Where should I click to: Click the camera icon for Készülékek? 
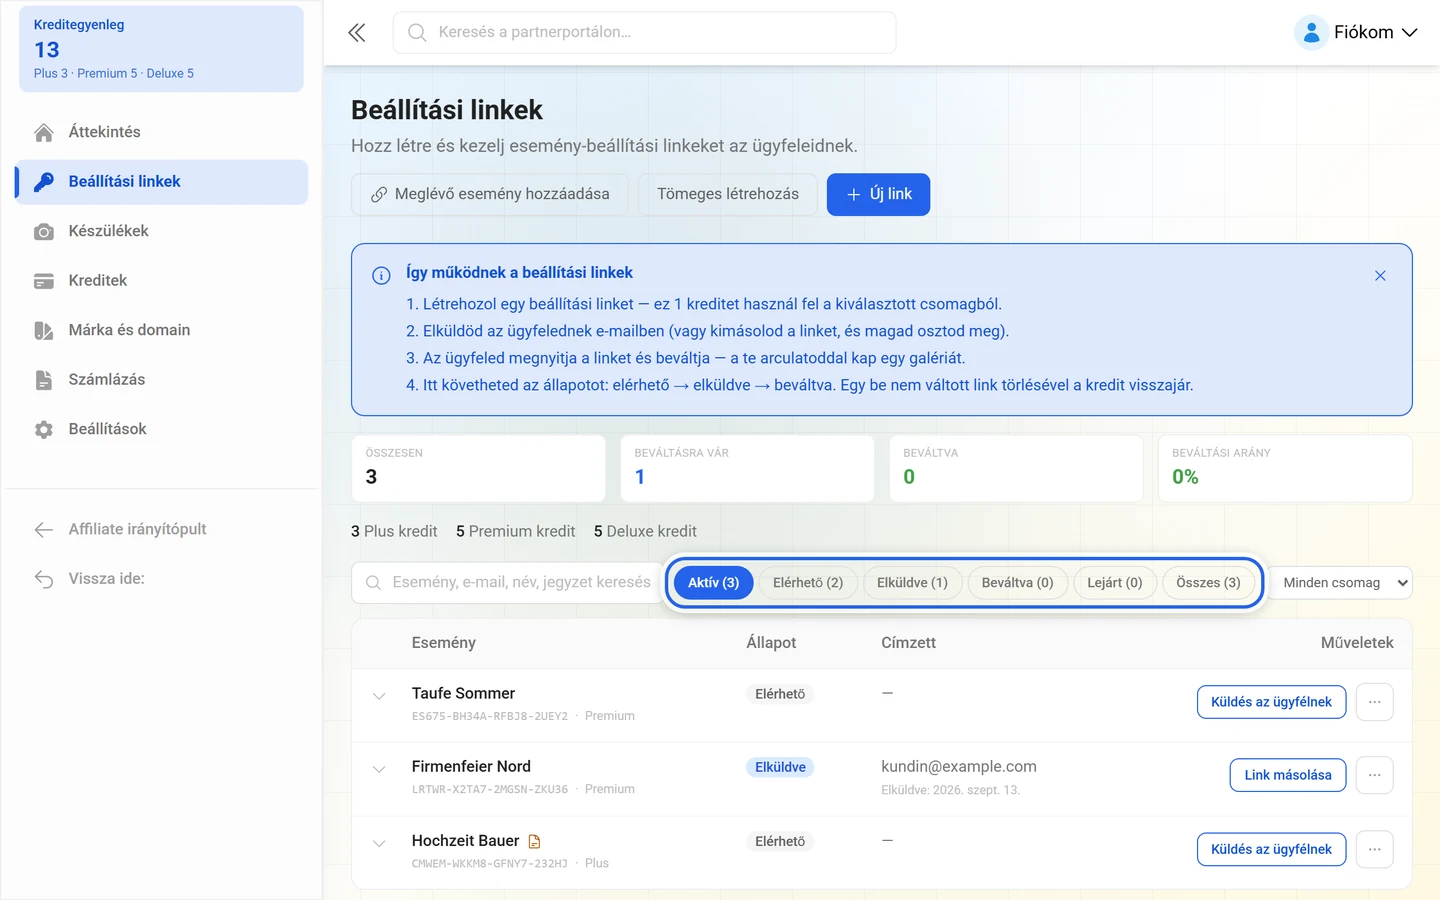44,232
